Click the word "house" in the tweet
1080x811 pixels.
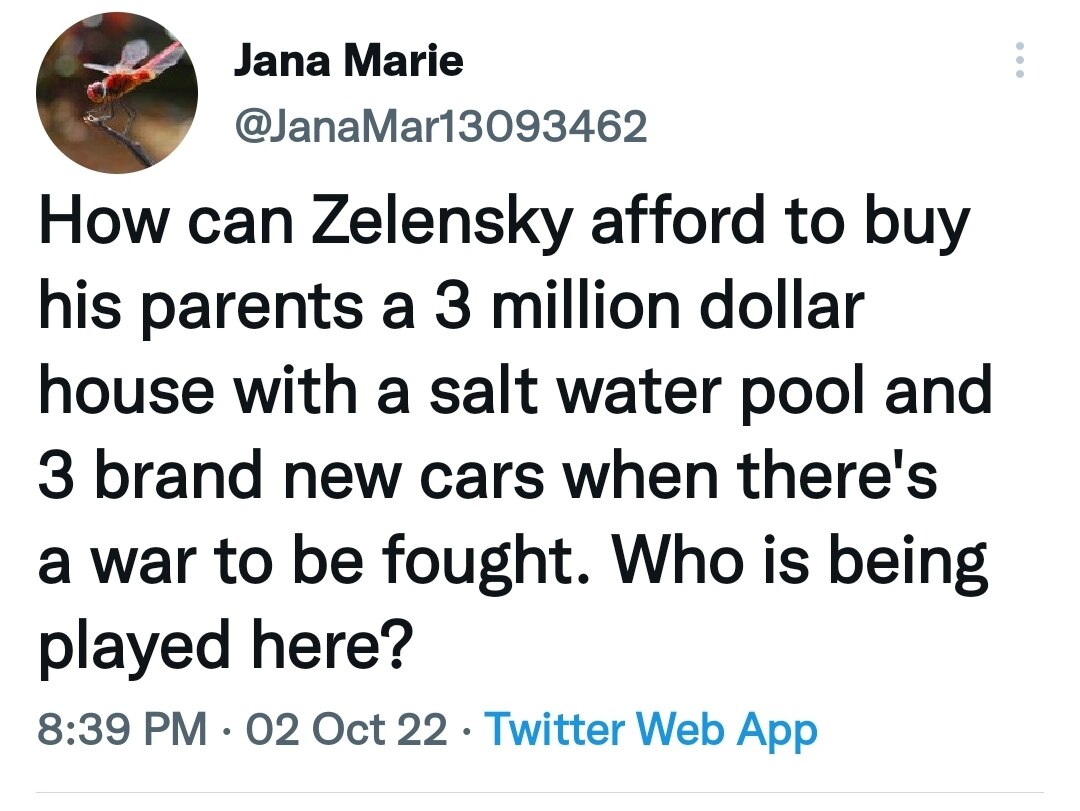pyautogui.click(x=125, y=390)
